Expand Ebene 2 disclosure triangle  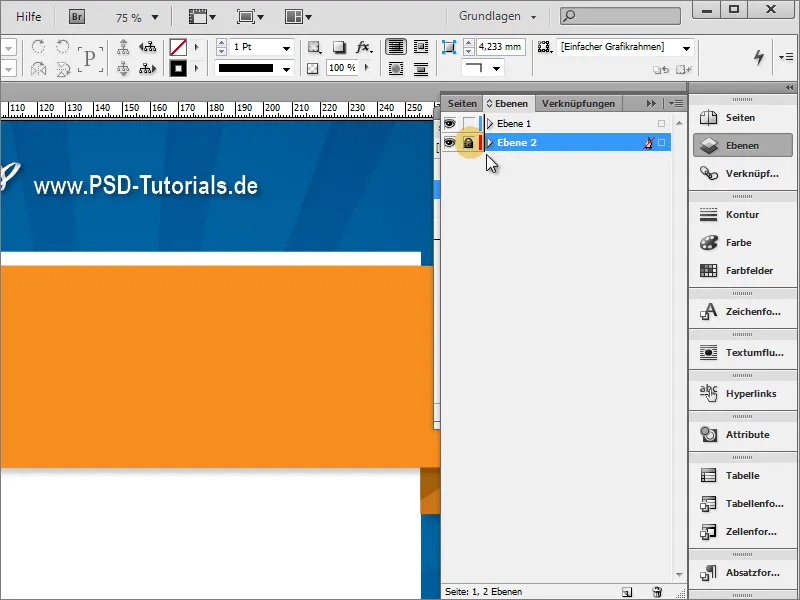click(490, 143)
